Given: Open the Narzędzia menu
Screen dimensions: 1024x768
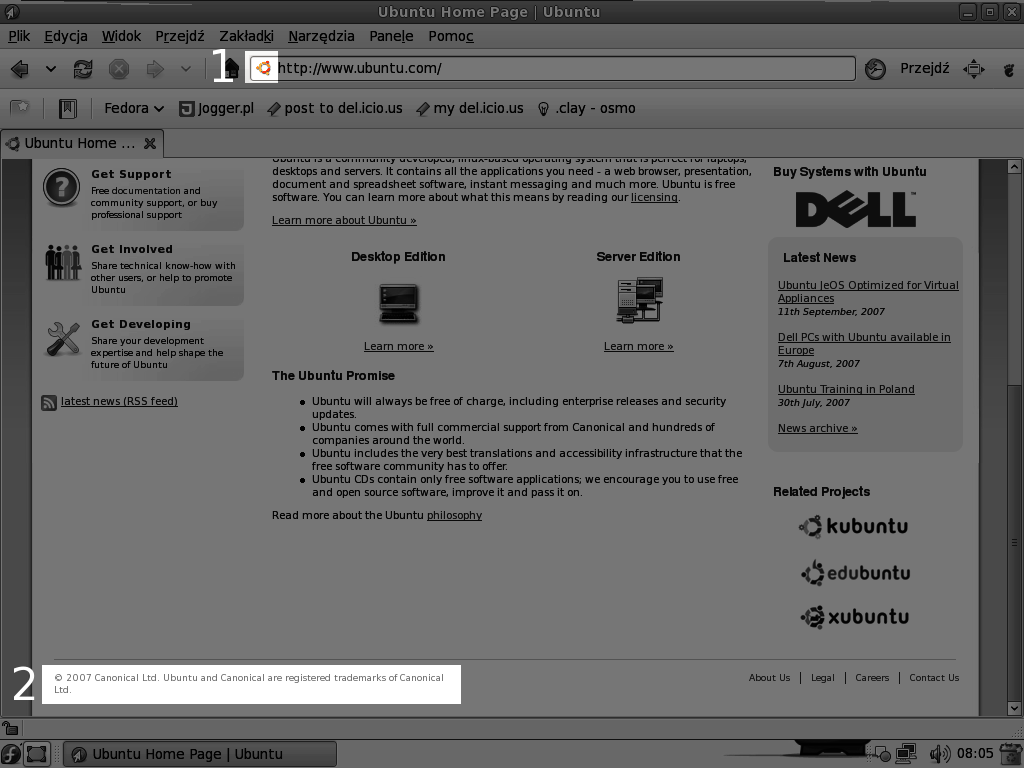Looking at the screenshot, I should coord(321,36).
